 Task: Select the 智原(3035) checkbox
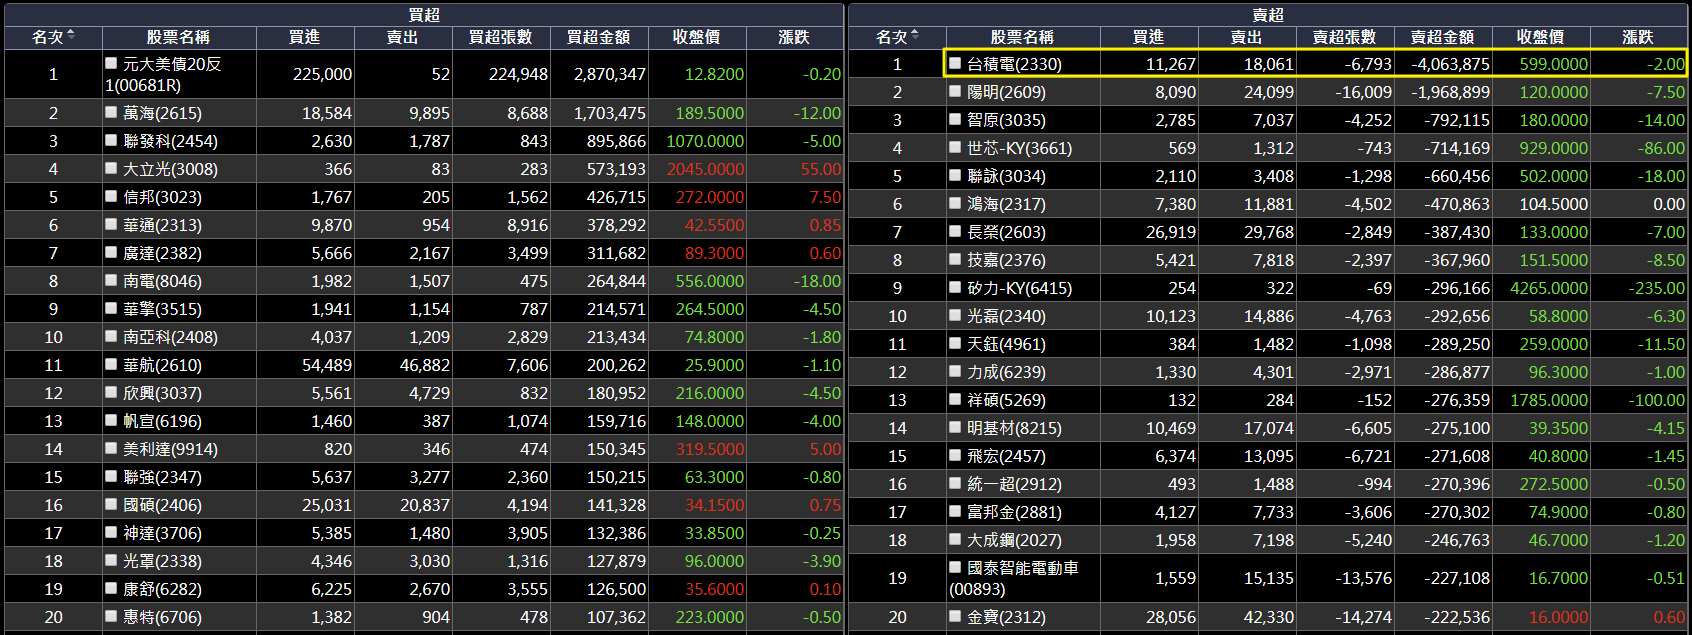pos(956,119)
